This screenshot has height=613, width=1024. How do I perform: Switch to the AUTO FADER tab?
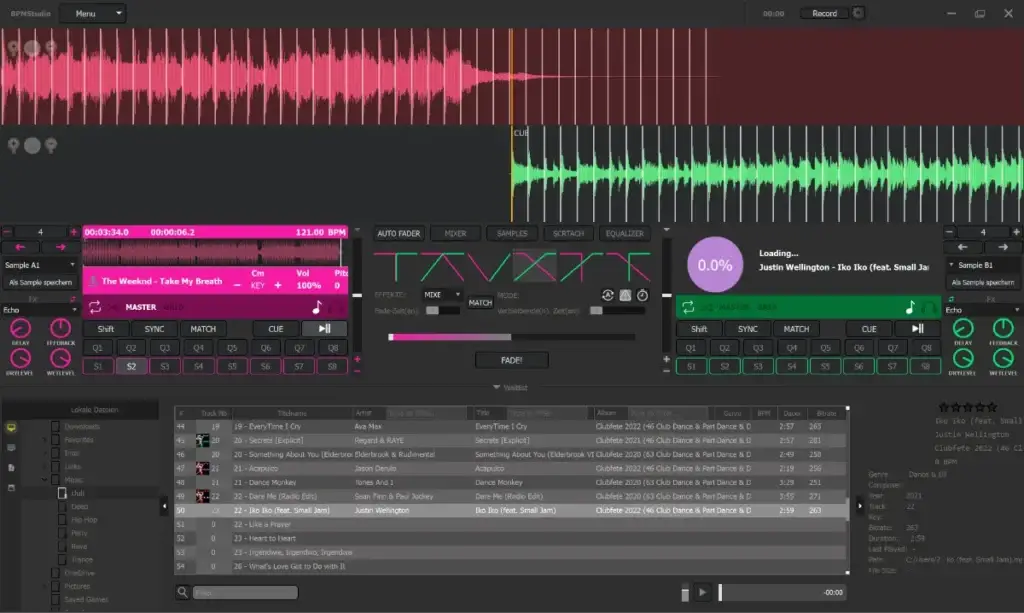coord(399,234)
